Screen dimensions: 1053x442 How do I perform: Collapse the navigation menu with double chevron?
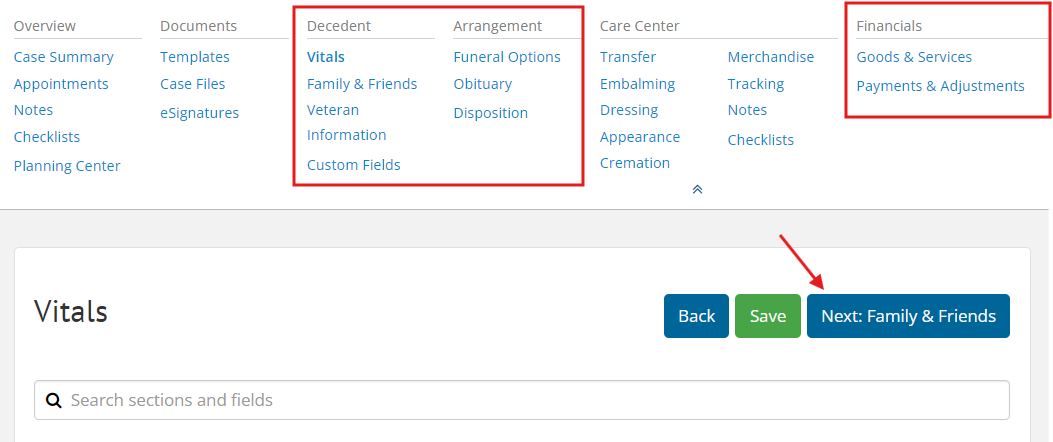click(697, 189)
